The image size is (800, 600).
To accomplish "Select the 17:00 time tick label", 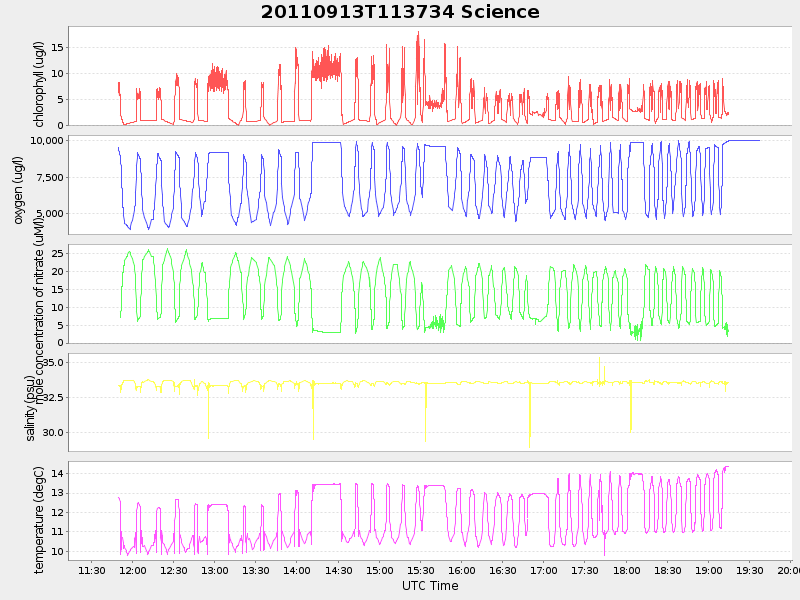I will click(x=544, y=571).
